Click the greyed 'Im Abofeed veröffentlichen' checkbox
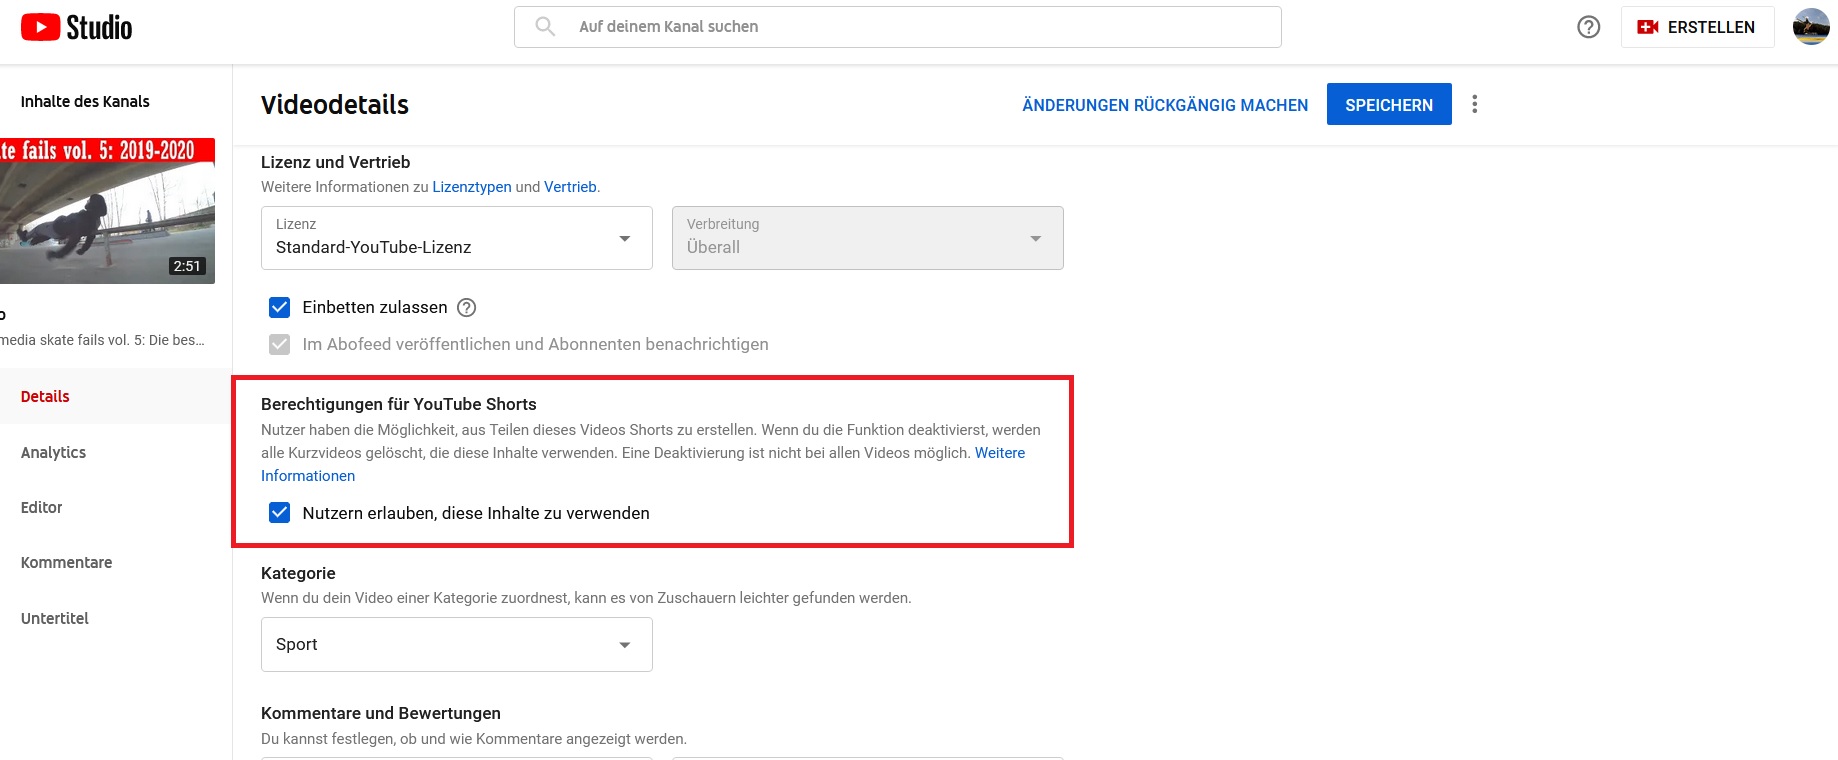The height and width of the screenshot is (760, 1838). click(280, 344)
